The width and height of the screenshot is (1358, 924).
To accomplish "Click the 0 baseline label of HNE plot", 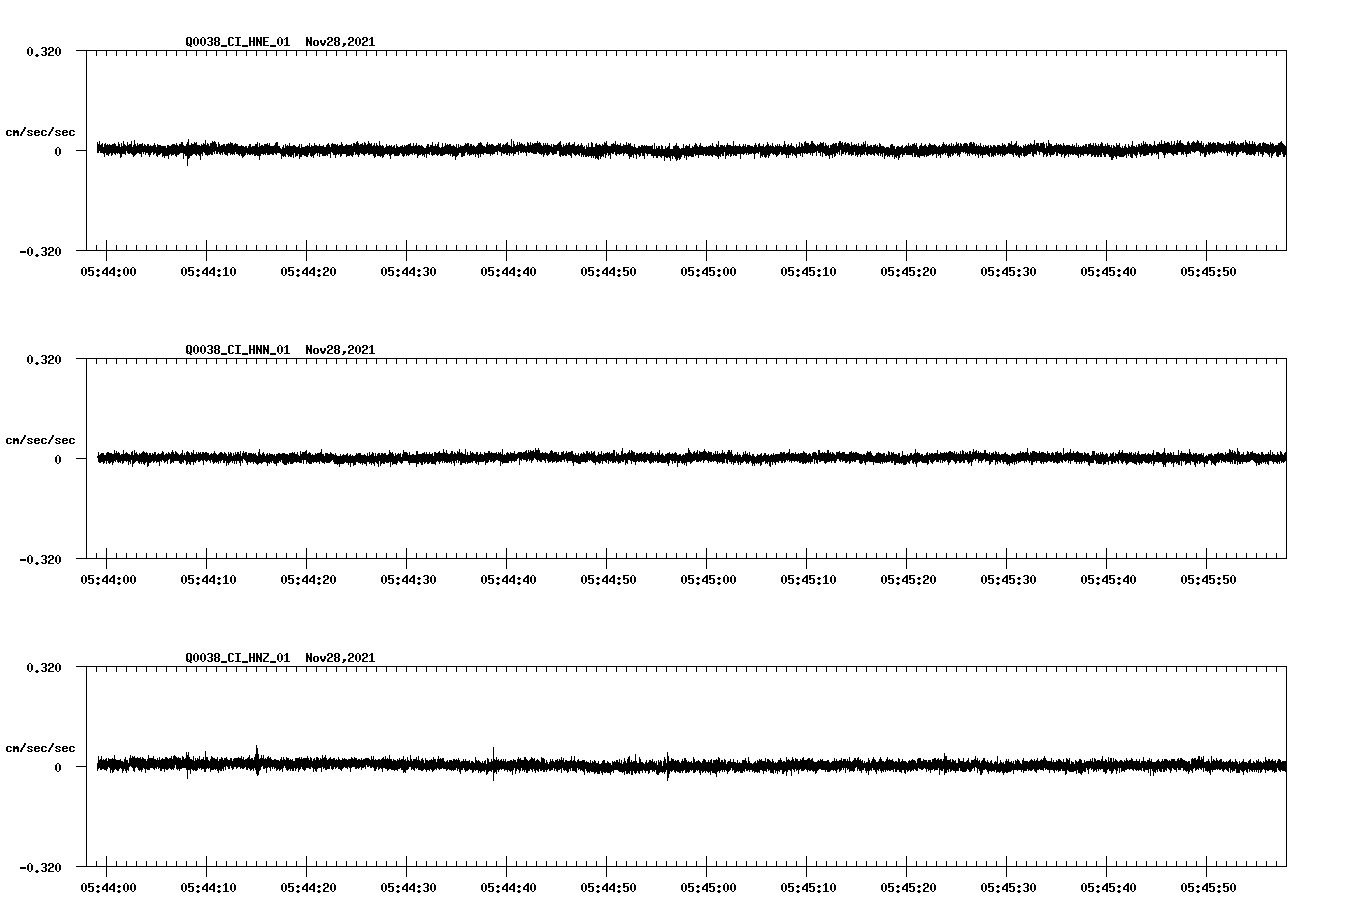I will (x=58, y=152).
